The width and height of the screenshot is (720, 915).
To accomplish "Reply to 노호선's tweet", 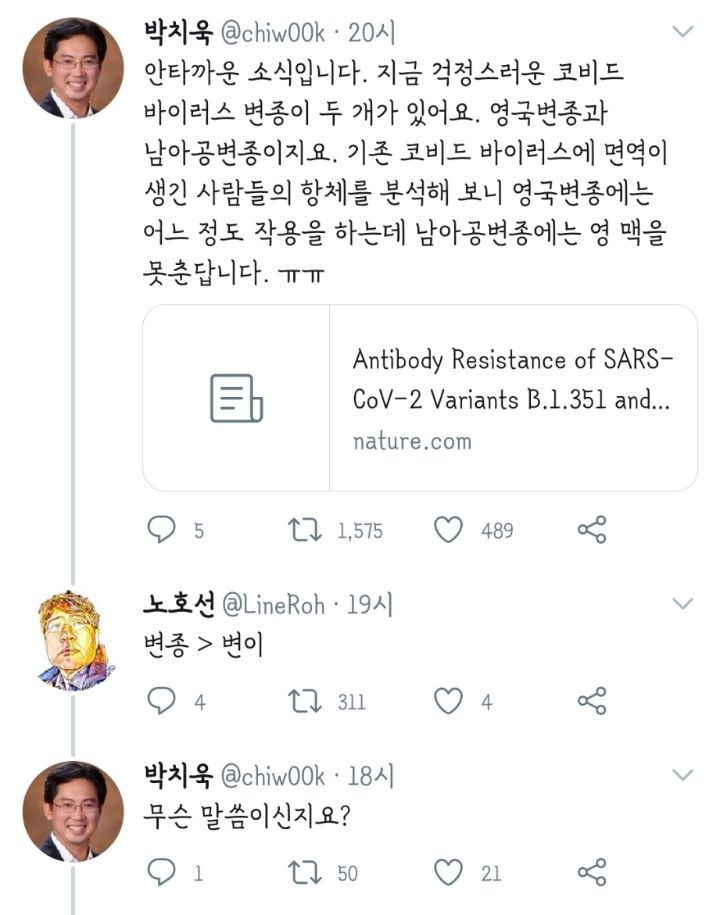I will [162, 701].
